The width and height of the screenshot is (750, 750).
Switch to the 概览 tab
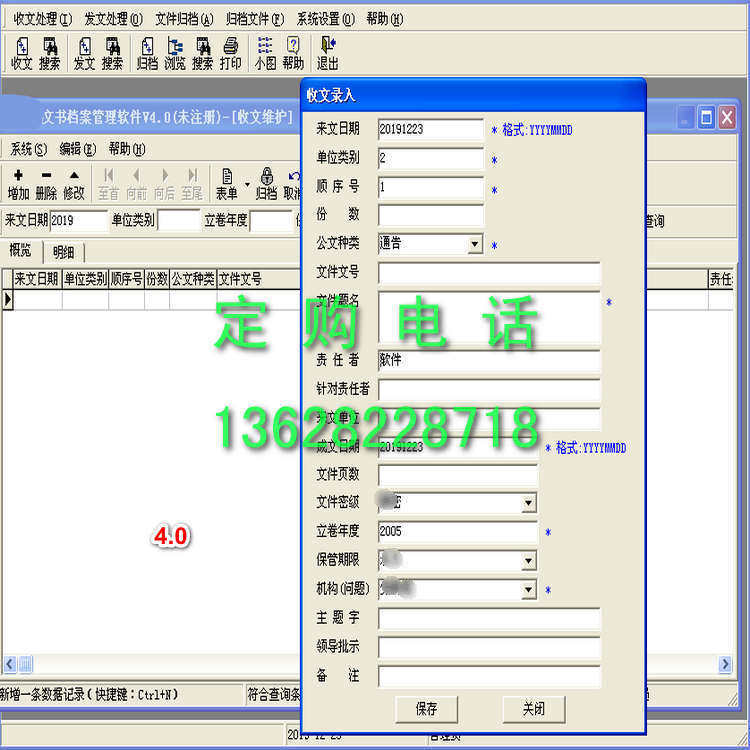click(x=21, y=251)
